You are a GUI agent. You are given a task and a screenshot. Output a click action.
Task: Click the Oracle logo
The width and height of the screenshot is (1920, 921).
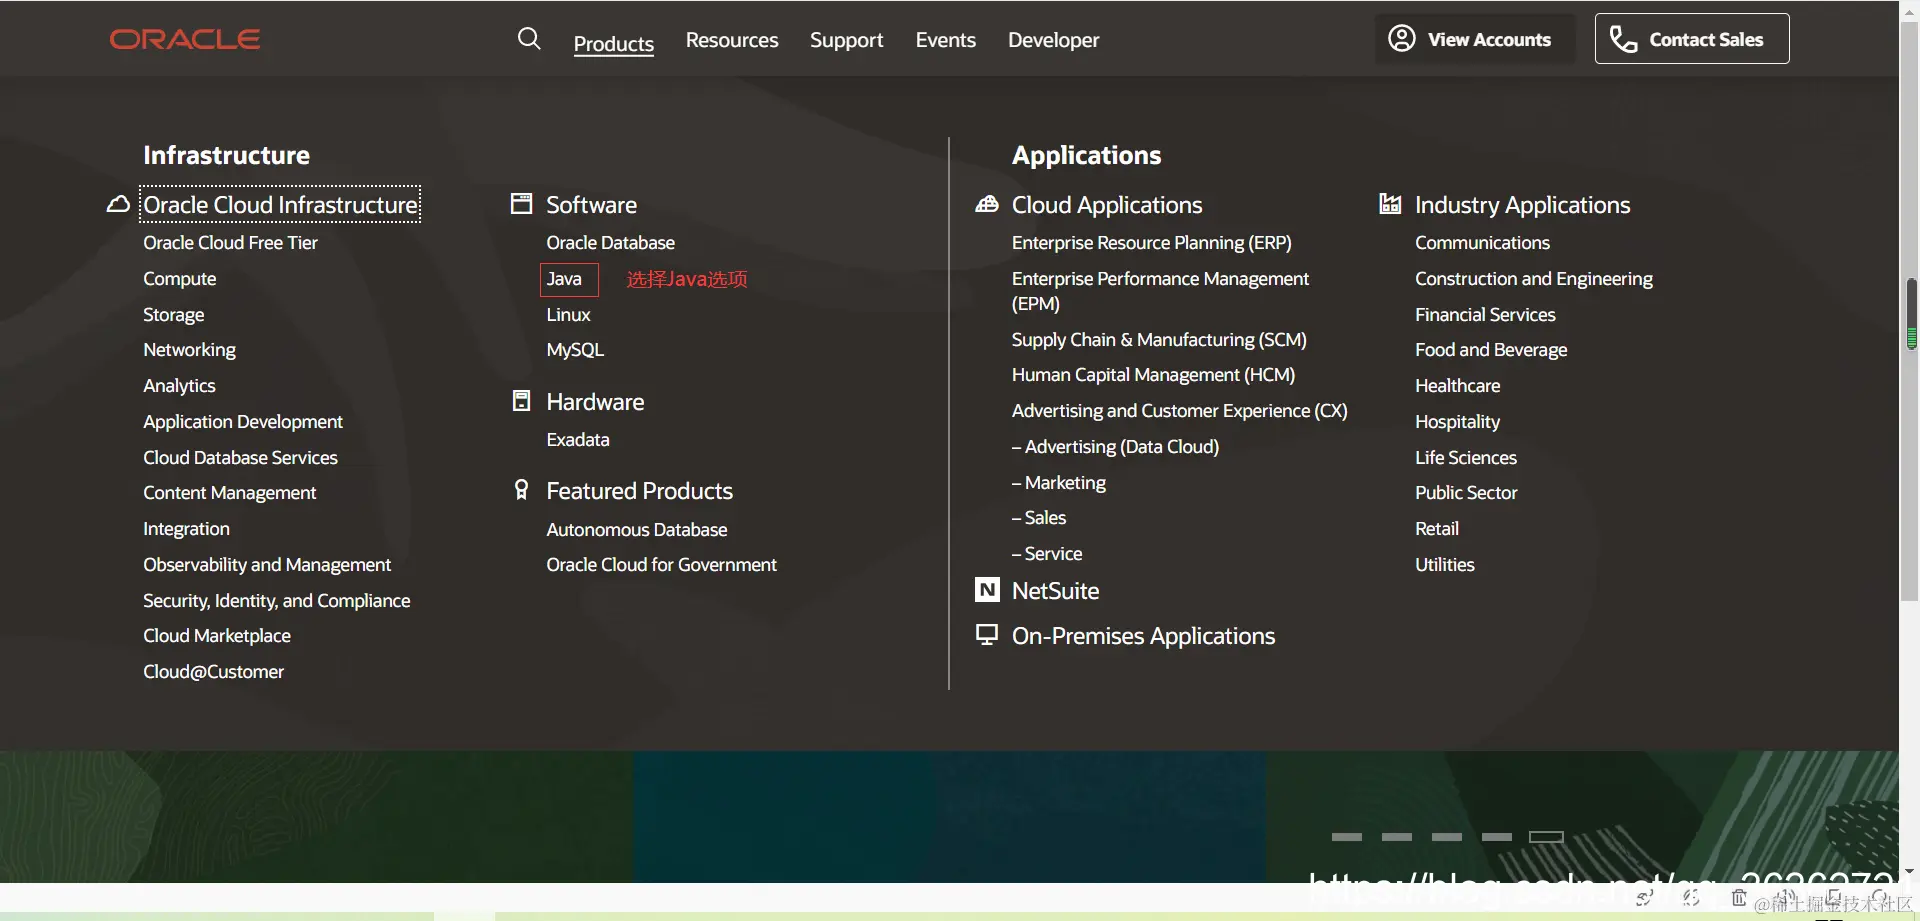(185, 39)
